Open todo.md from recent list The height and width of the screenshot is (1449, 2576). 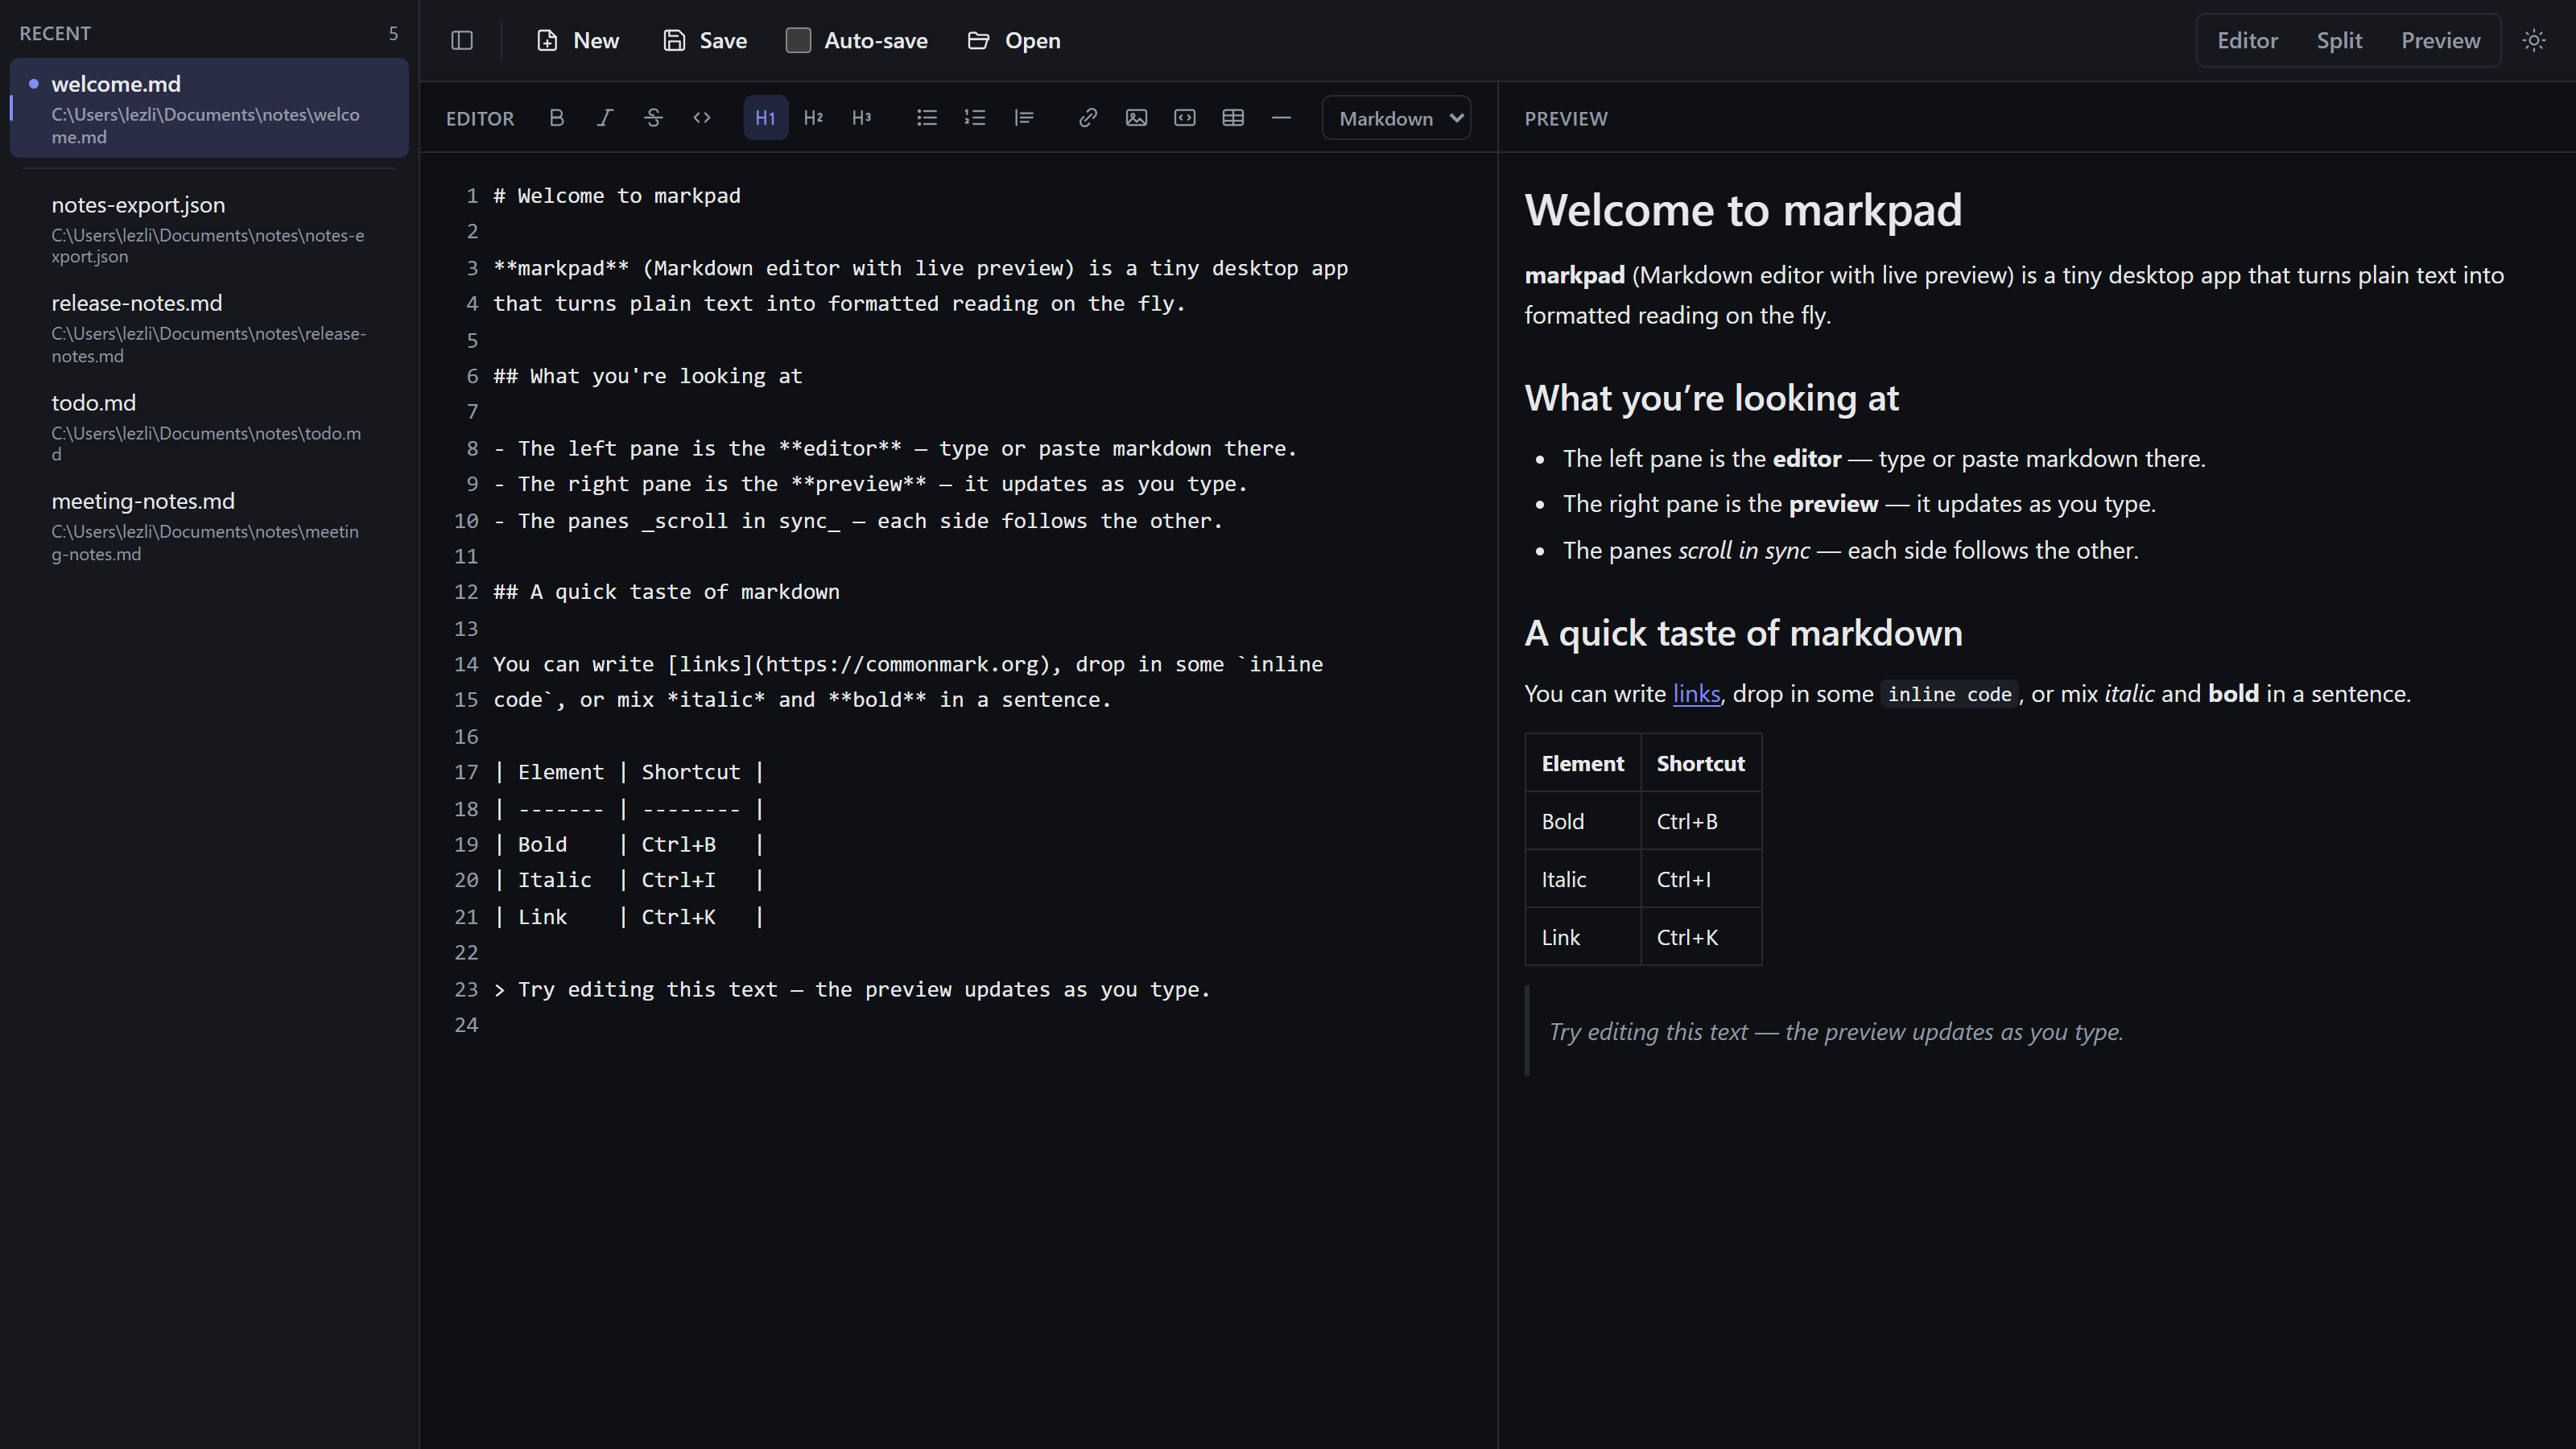(x=209, y=427)
